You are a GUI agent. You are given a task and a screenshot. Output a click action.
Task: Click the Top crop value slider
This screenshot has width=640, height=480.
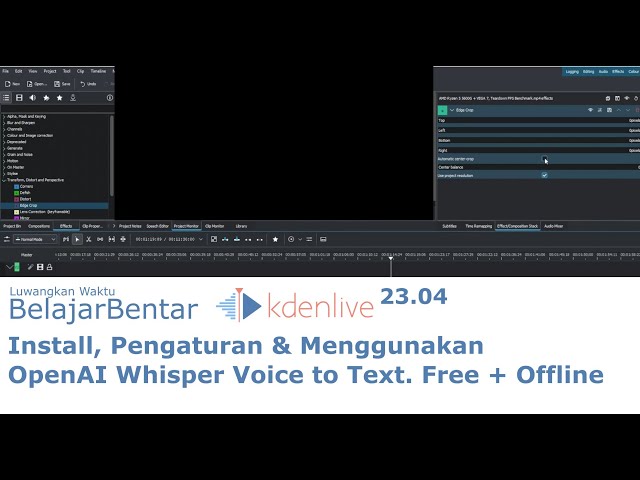(538, 120)
